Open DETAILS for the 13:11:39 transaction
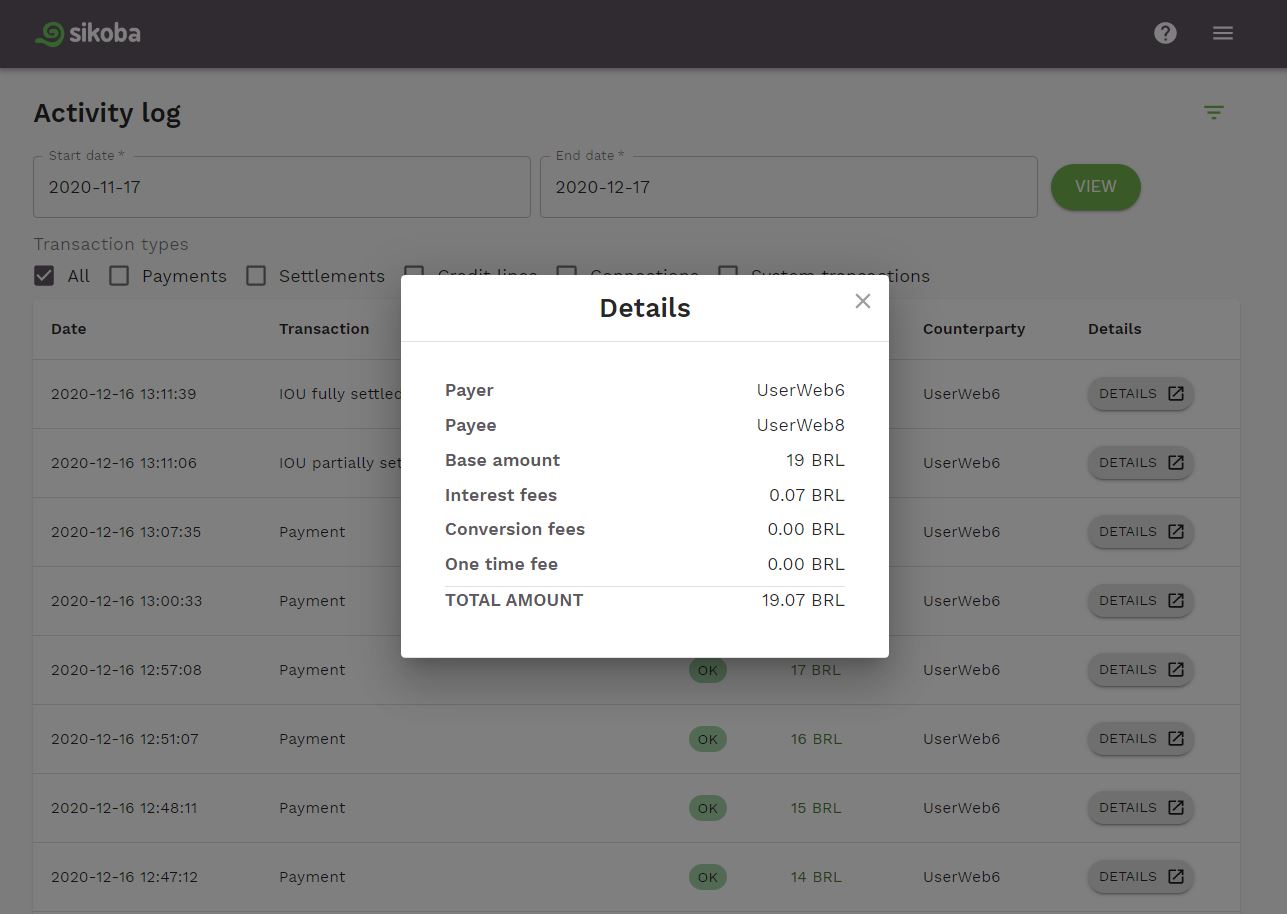 coord(1141,394)
